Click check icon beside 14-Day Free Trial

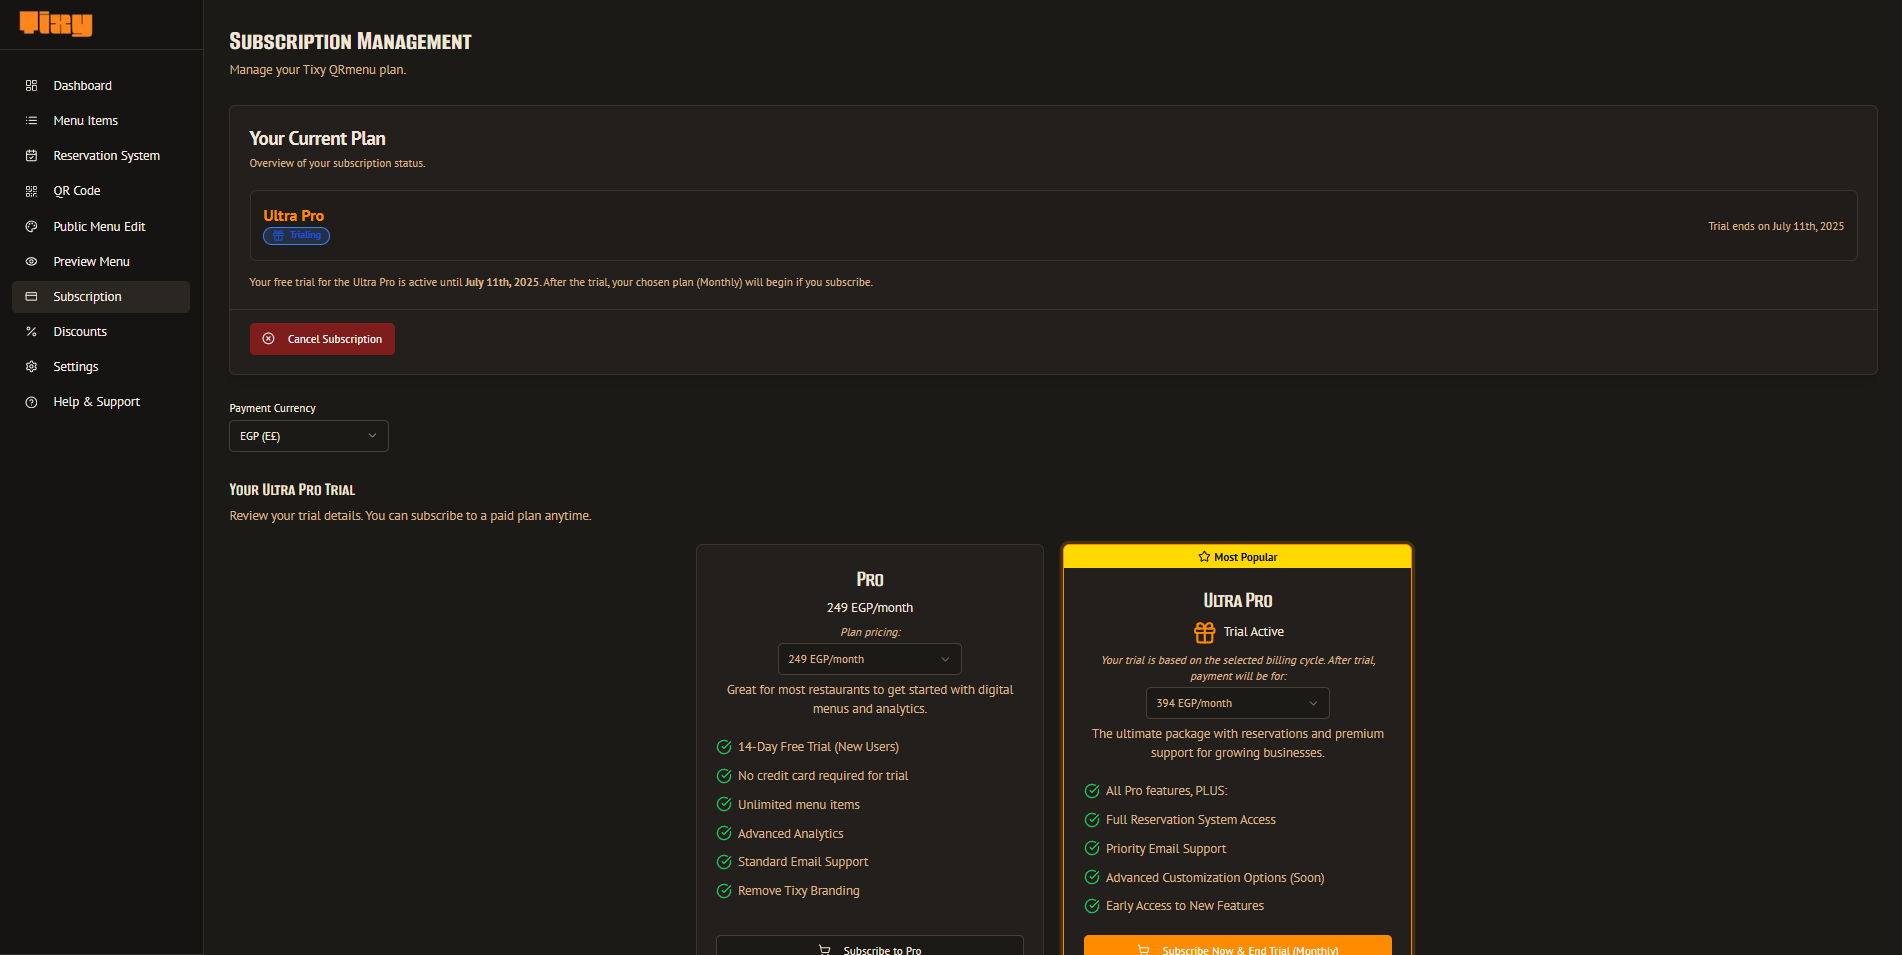(x=724, y=747)
